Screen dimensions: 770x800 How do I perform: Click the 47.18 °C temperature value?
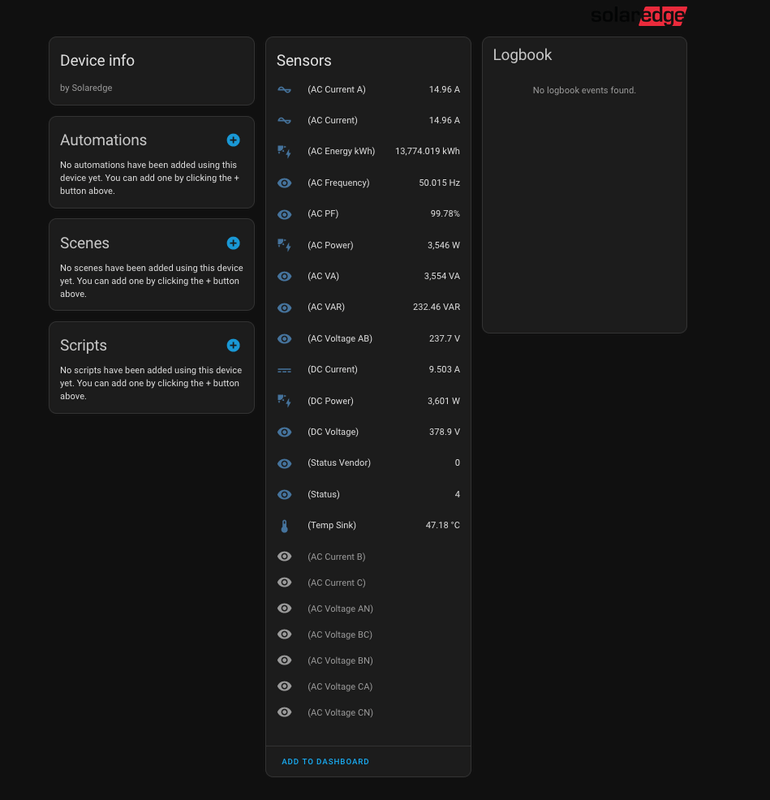443,525
